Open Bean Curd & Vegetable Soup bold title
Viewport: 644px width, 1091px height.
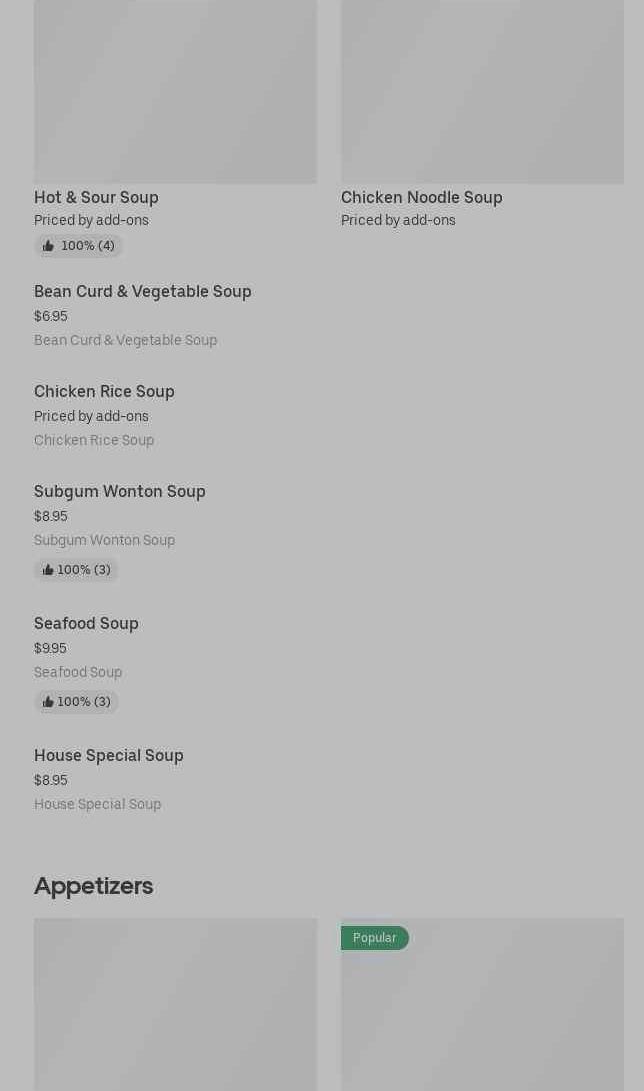(143, 291)
